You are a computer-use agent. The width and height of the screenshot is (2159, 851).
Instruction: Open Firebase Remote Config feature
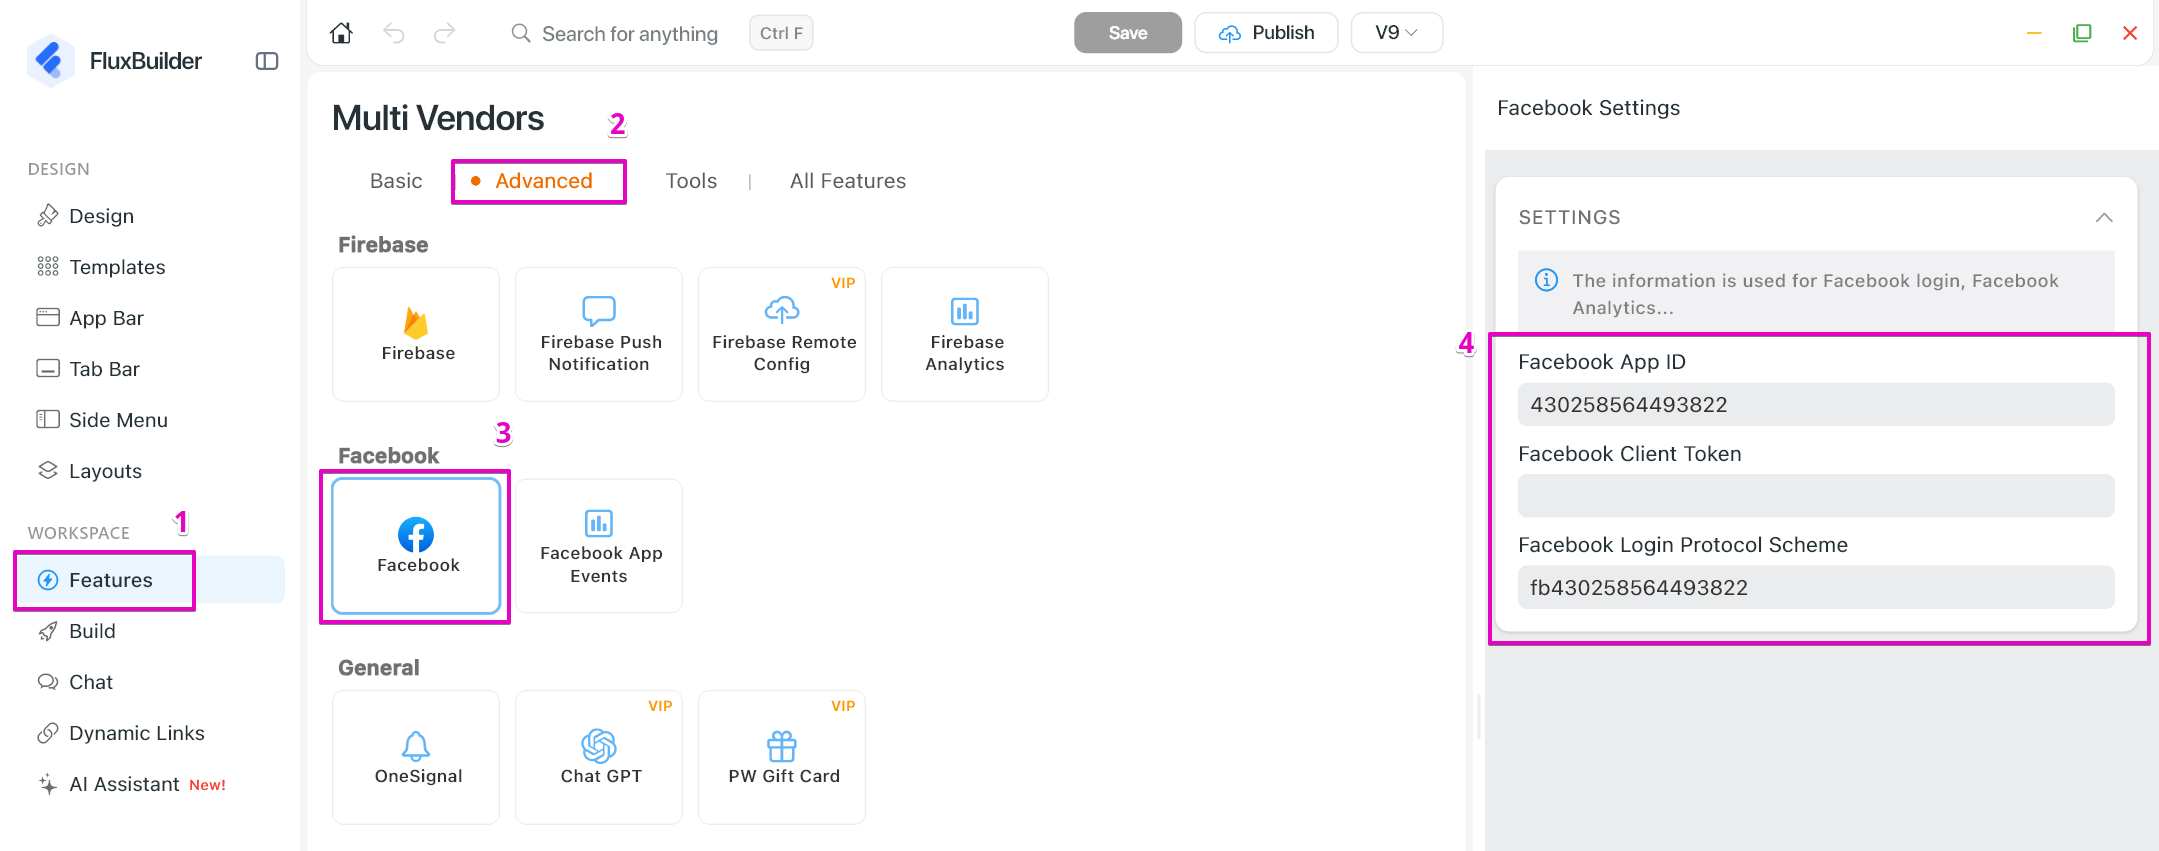point(782,334)
